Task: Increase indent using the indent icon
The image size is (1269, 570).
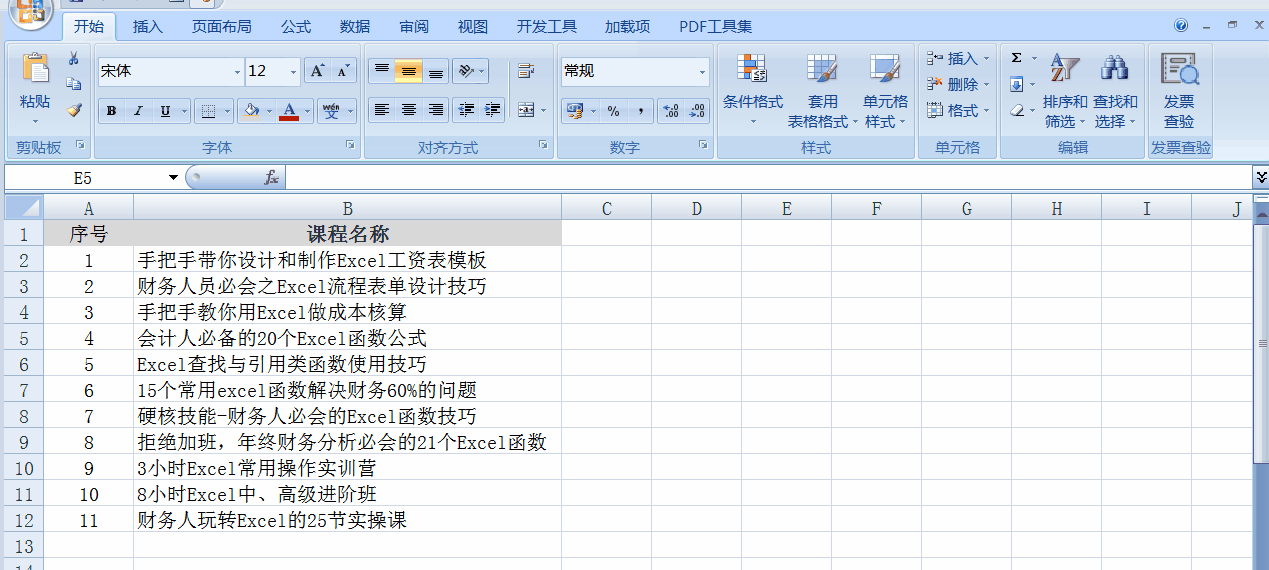Action: pyautogui.click(x=492, y=110)
